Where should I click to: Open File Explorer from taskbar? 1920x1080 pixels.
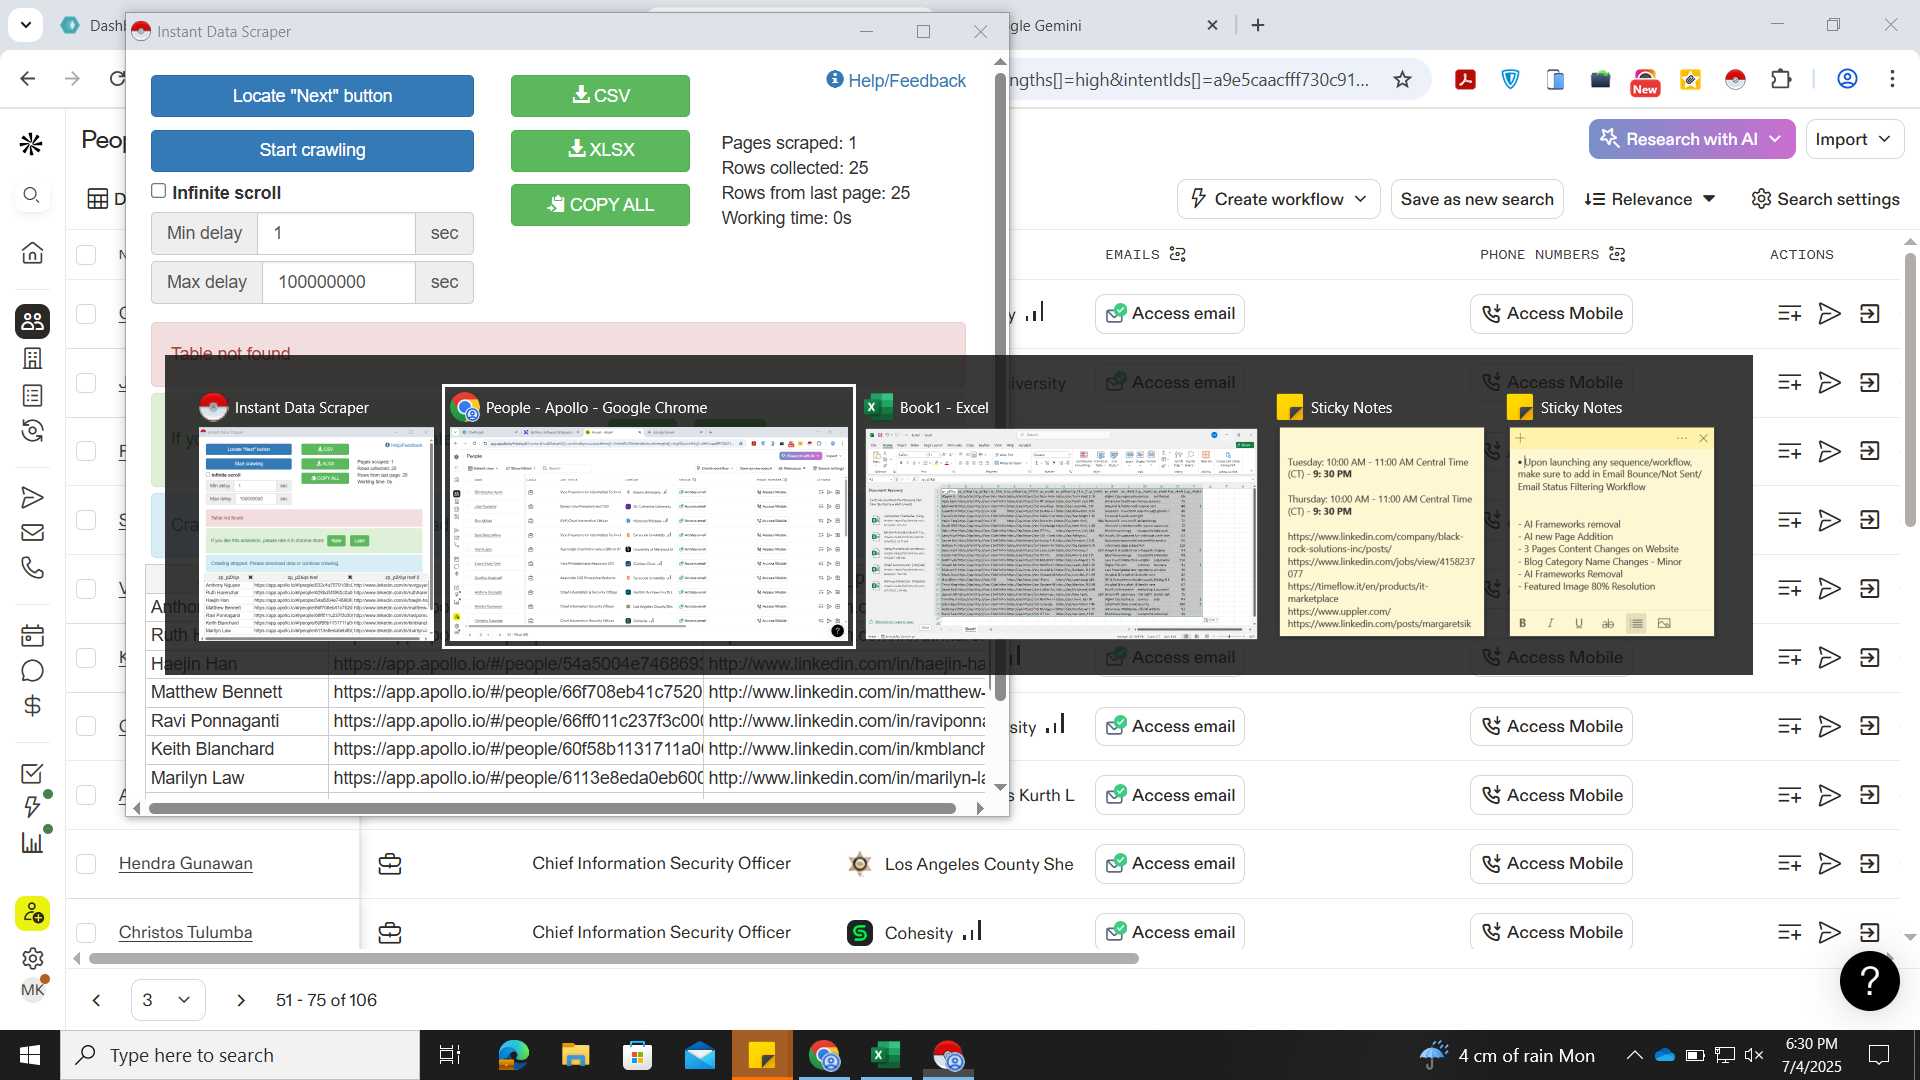[575, 1055]
